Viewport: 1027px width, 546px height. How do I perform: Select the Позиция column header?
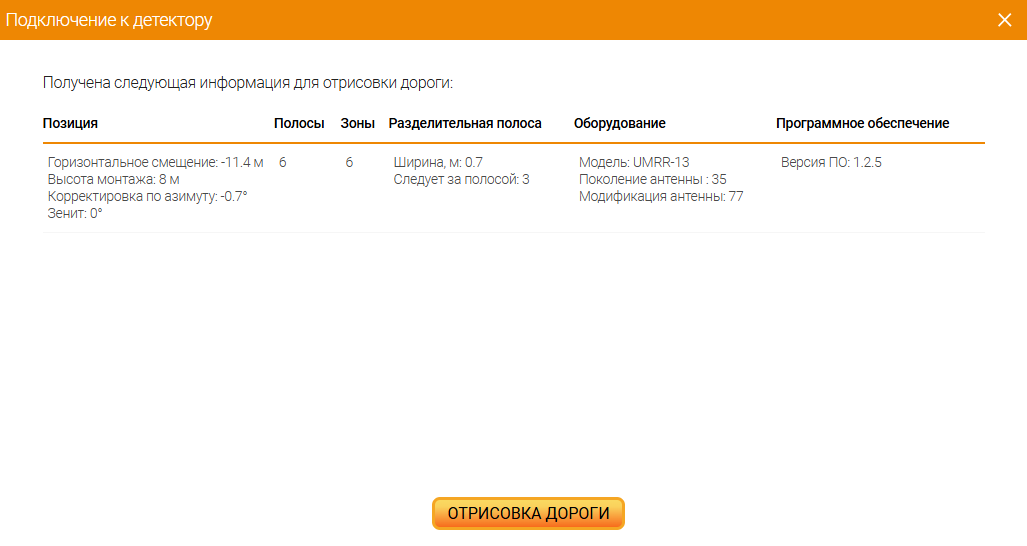[x=70, y=124]
